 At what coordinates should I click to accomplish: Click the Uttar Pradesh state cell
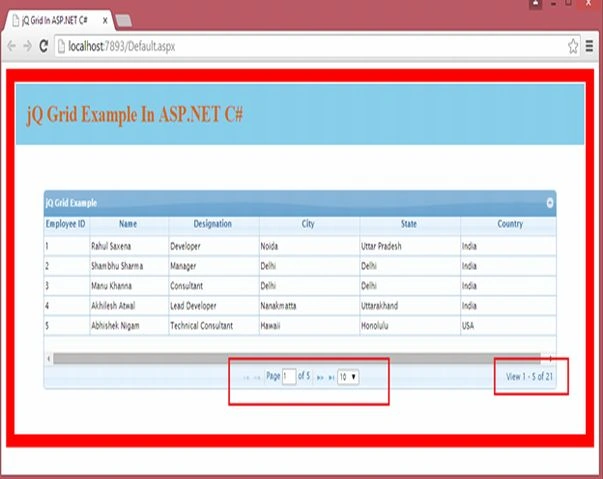click(410, 246)
